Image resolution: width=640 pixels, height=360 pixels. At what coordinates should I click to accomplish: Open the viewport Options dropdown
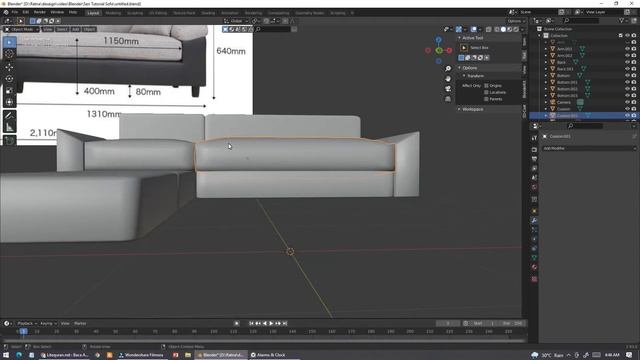[516, 21]
